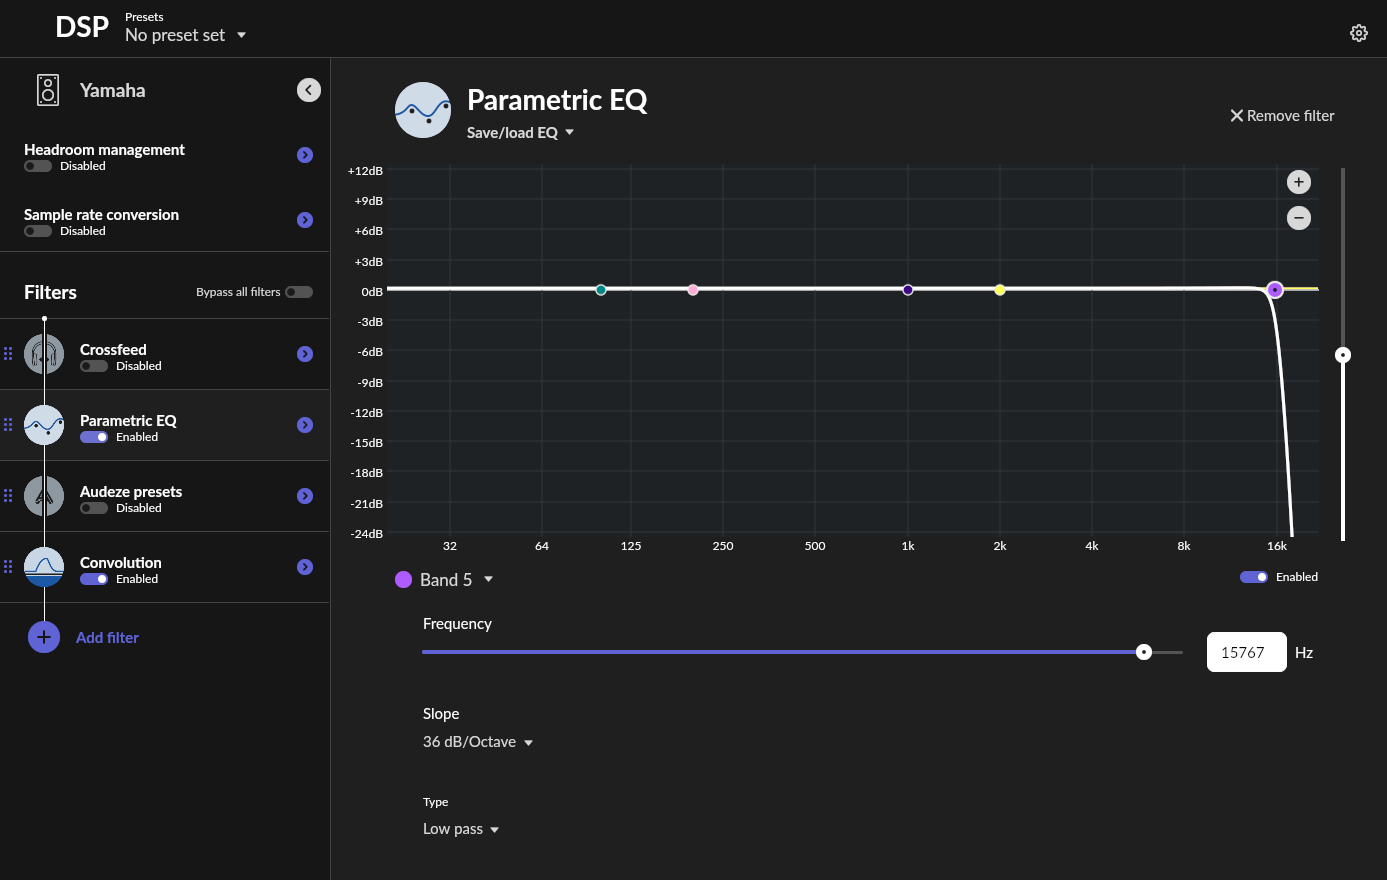Toggle Band 5 enabled switch
This screenshot has height=880, width=1387.
point(1253,577)
